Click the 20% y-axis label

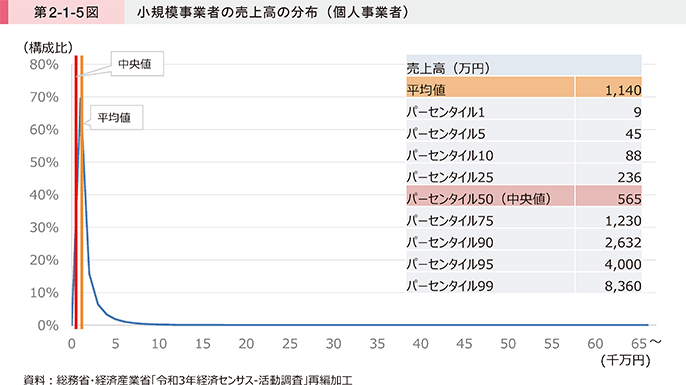[44, 260]
